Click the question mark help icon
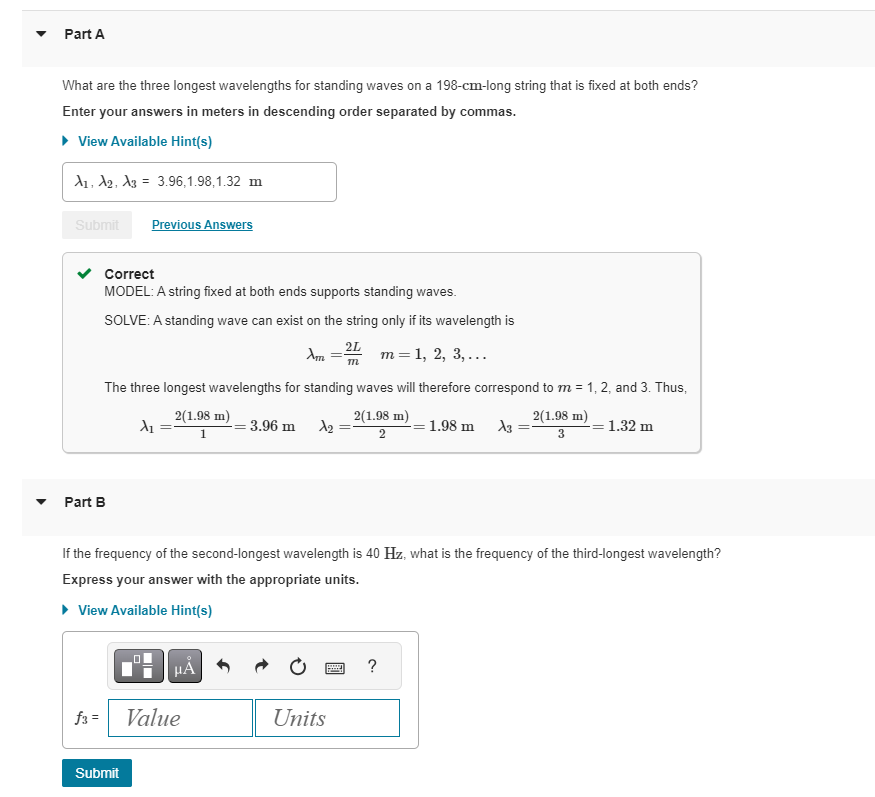 371,666
